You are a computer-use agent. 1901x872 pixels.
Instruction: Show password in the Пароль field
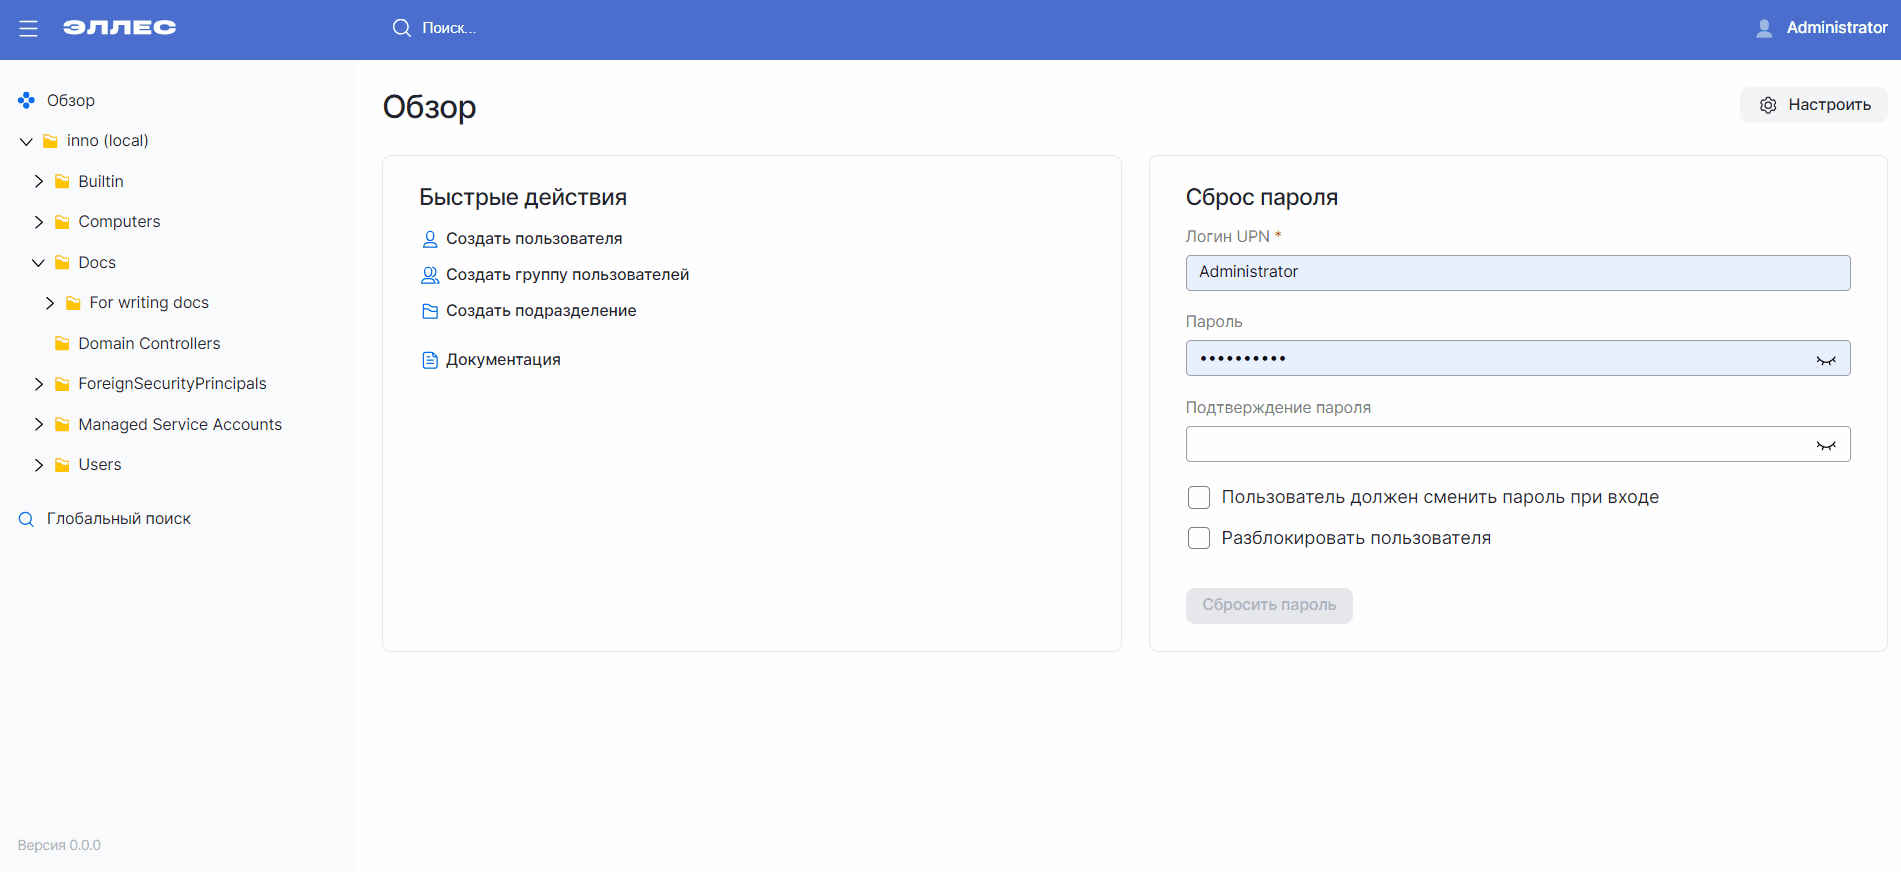point(1825,359)
